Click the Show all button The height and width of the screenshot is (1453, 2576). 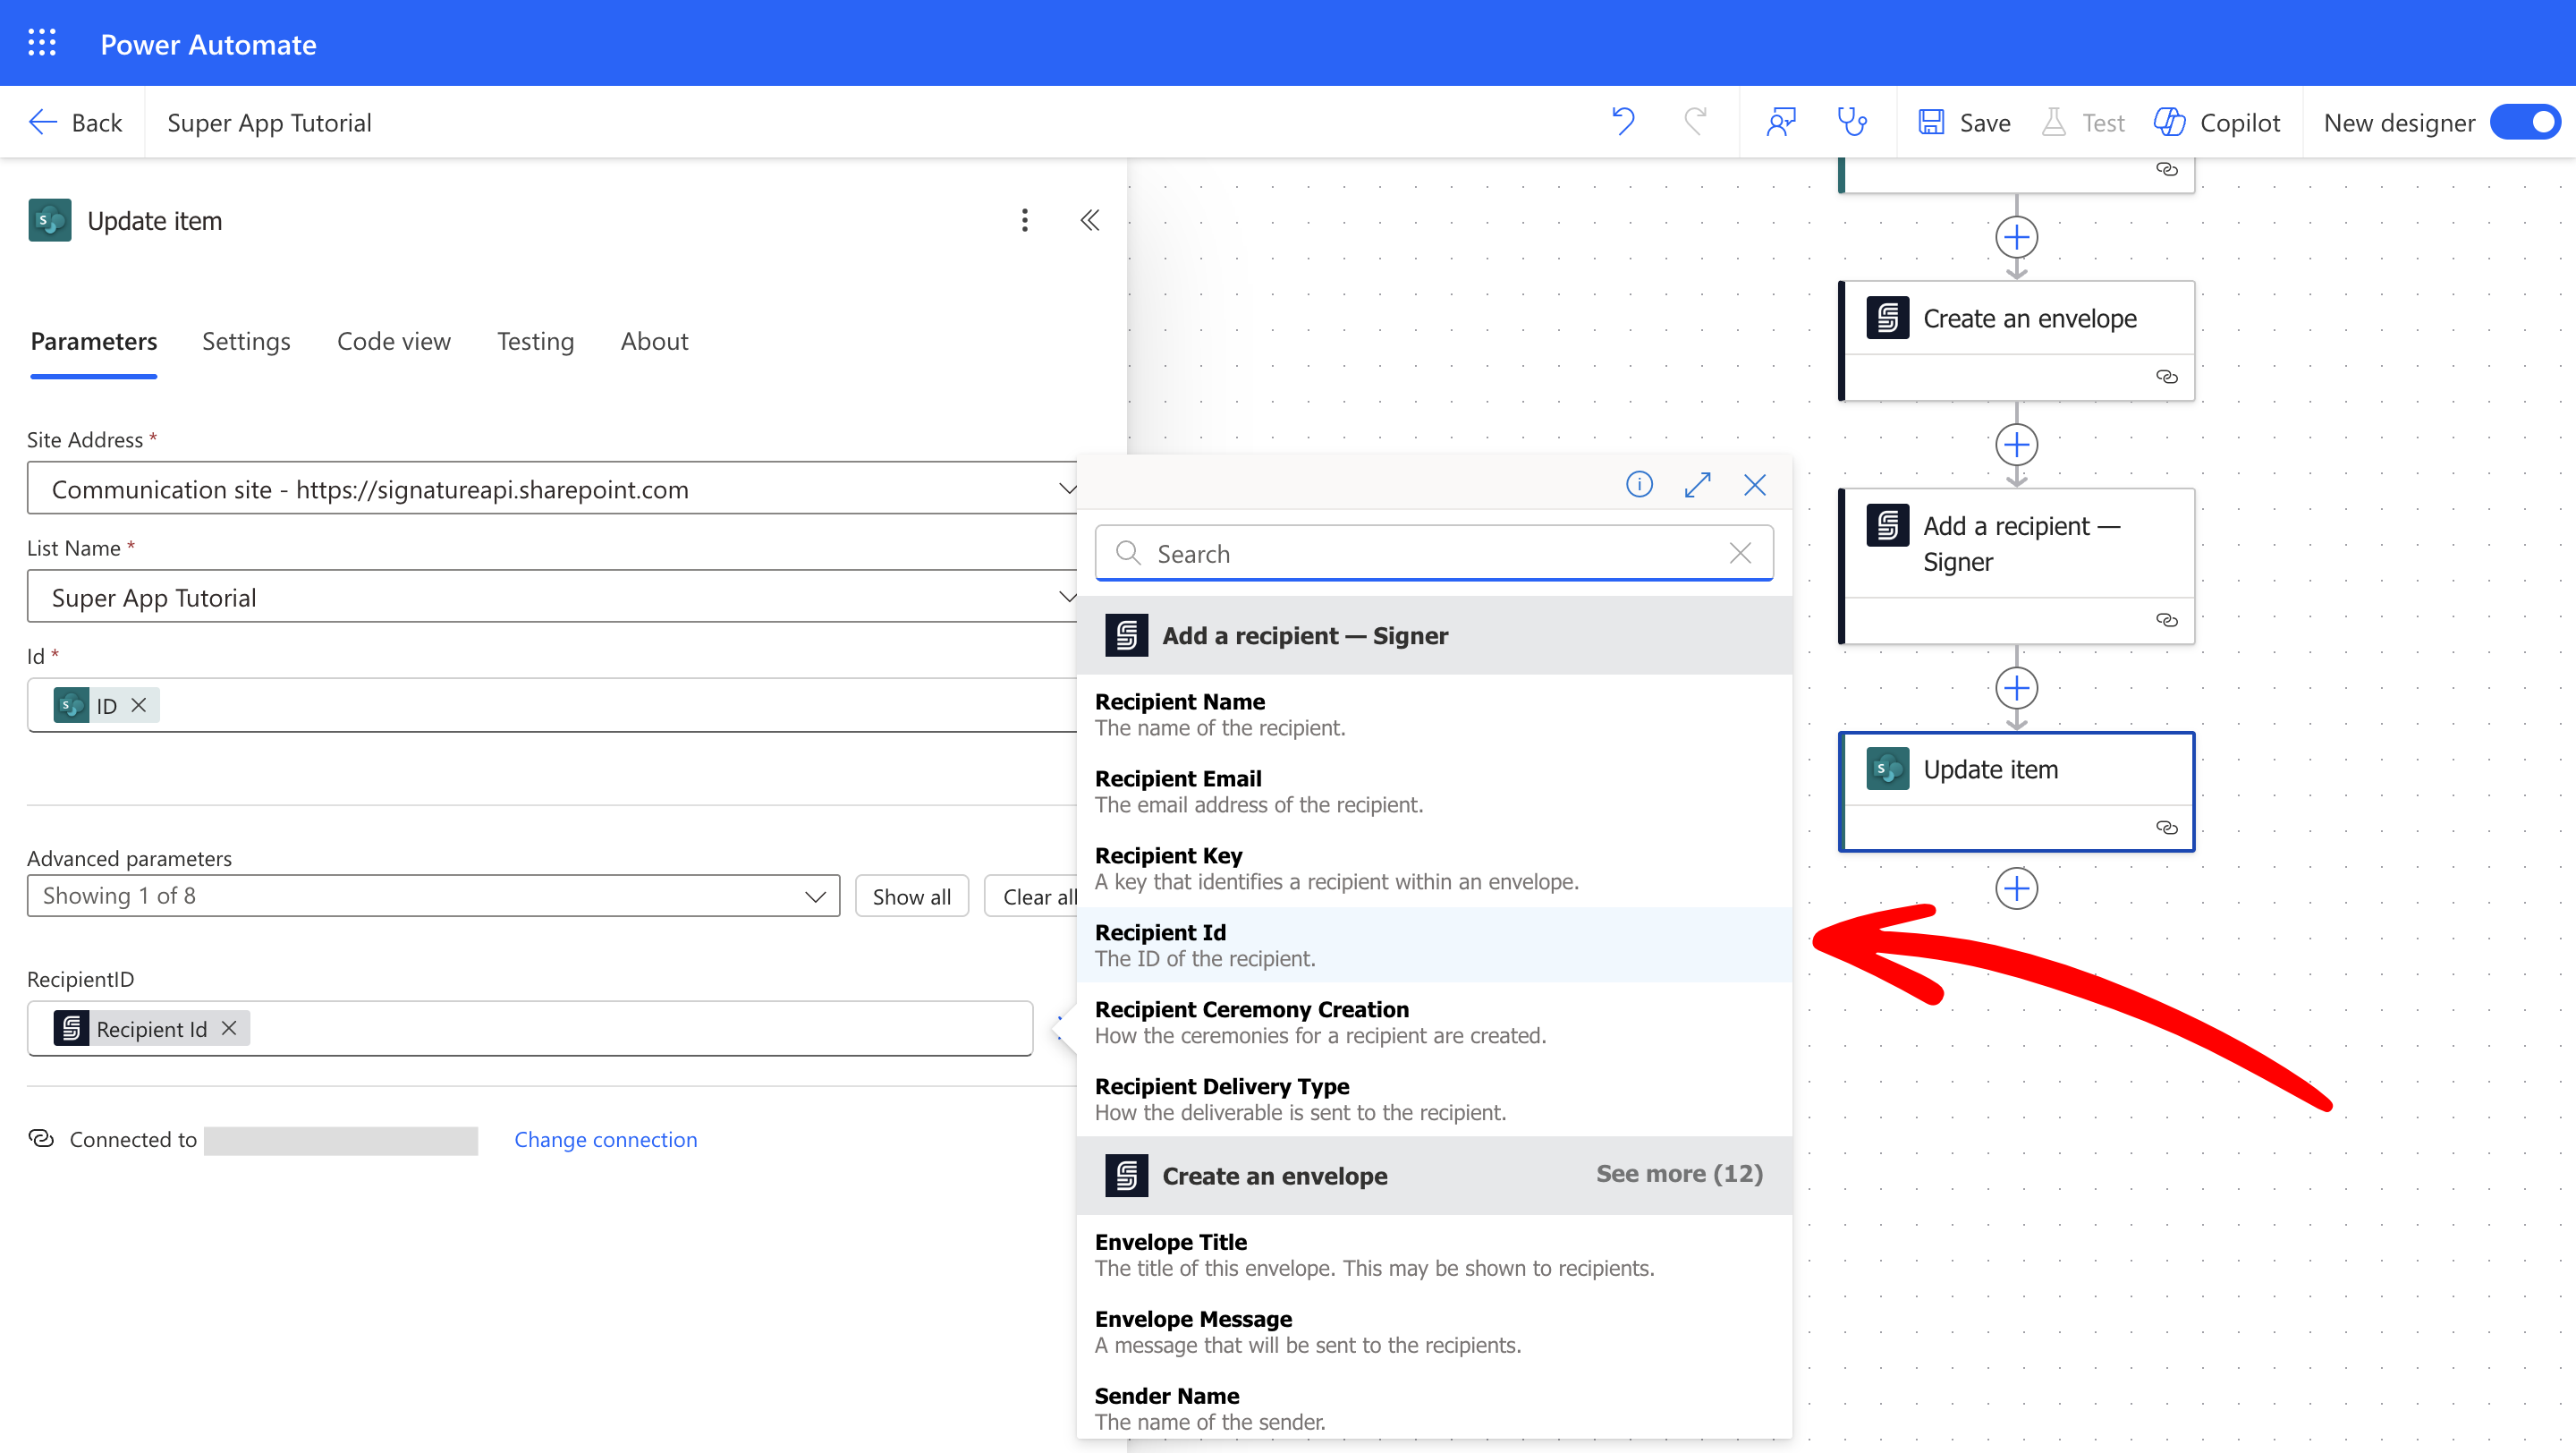coord(911,896)
